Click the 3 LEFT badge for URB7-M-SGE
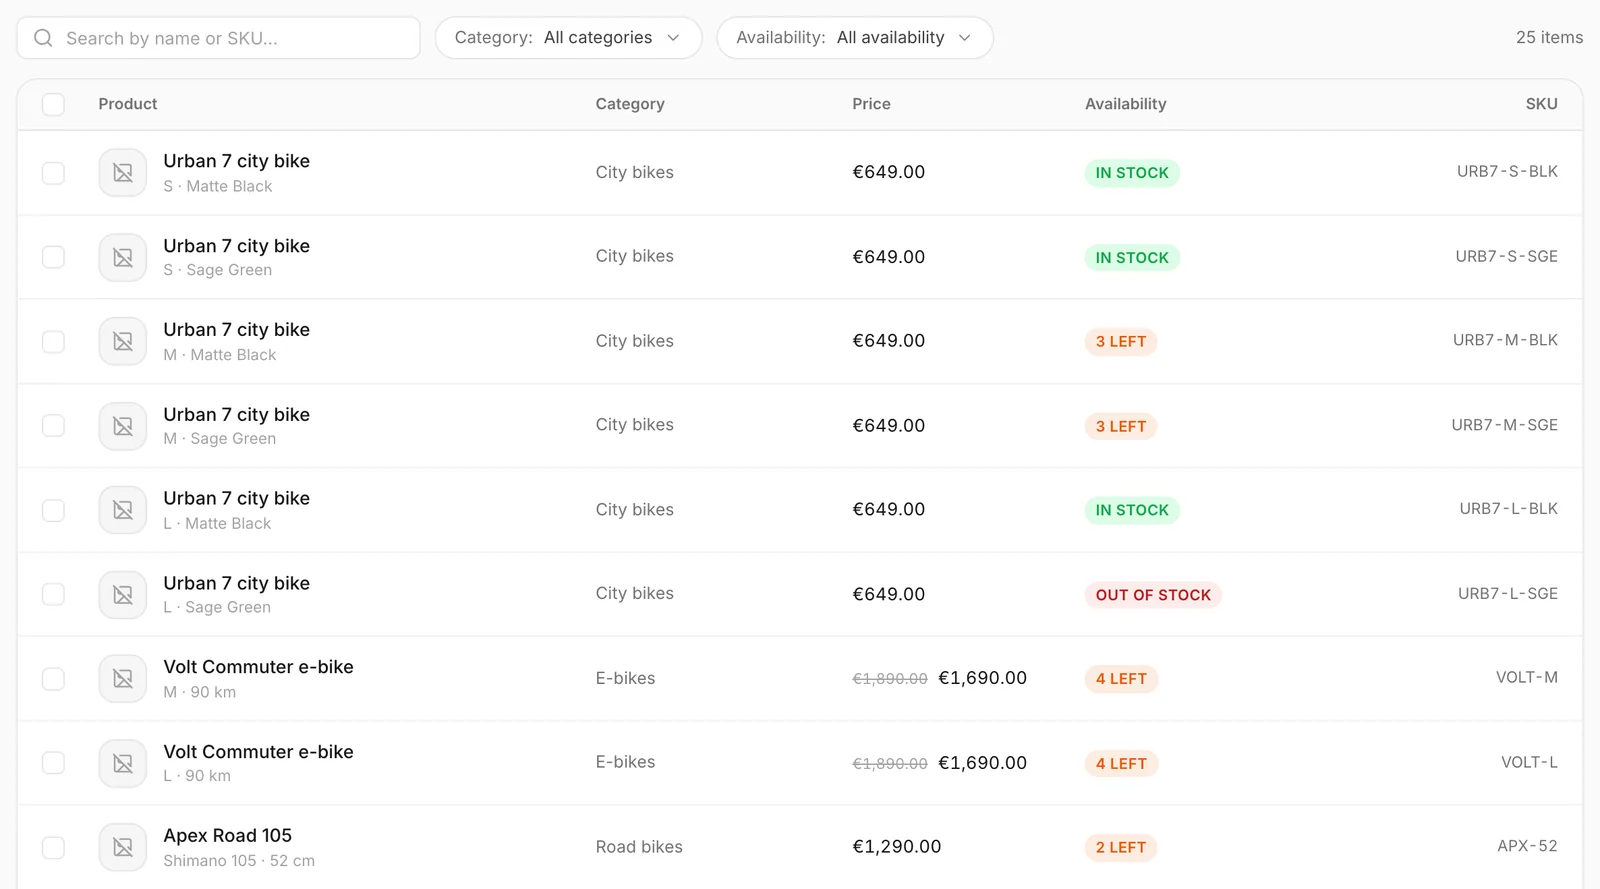The image size is (1600, 889). pos(1121,426)
